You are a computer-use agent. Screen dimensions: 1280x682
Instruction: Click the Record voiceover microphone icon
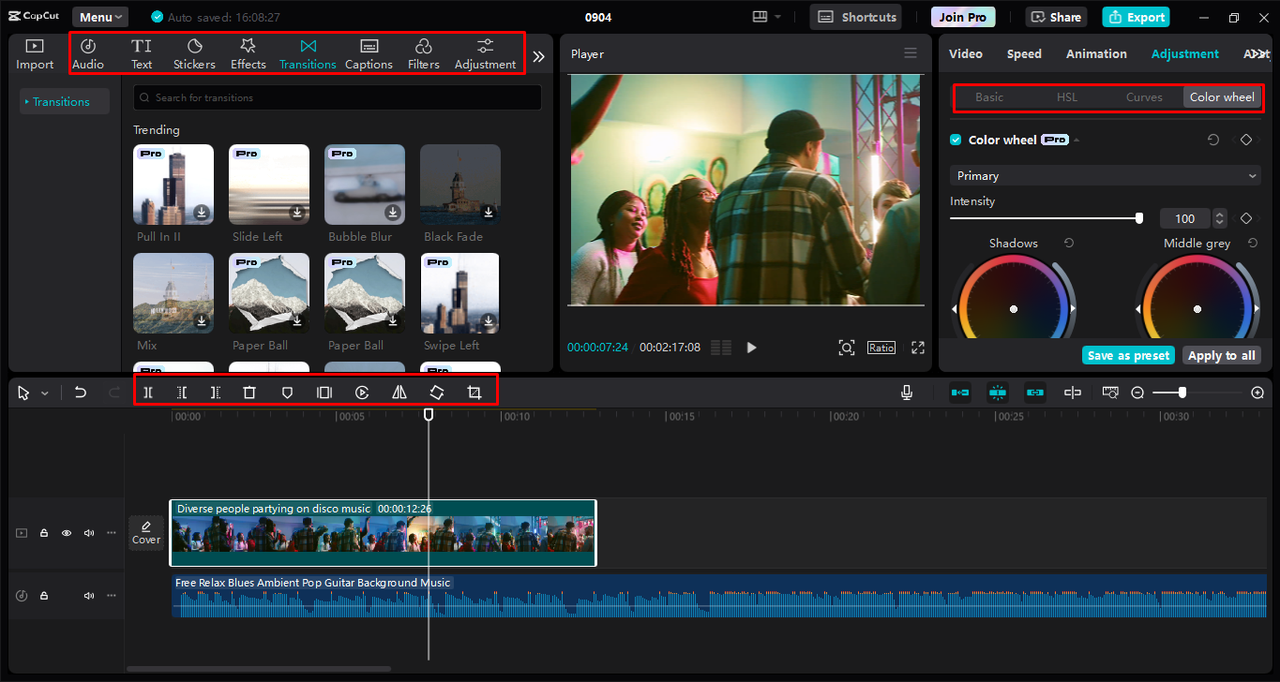click(x=907, y=393)
